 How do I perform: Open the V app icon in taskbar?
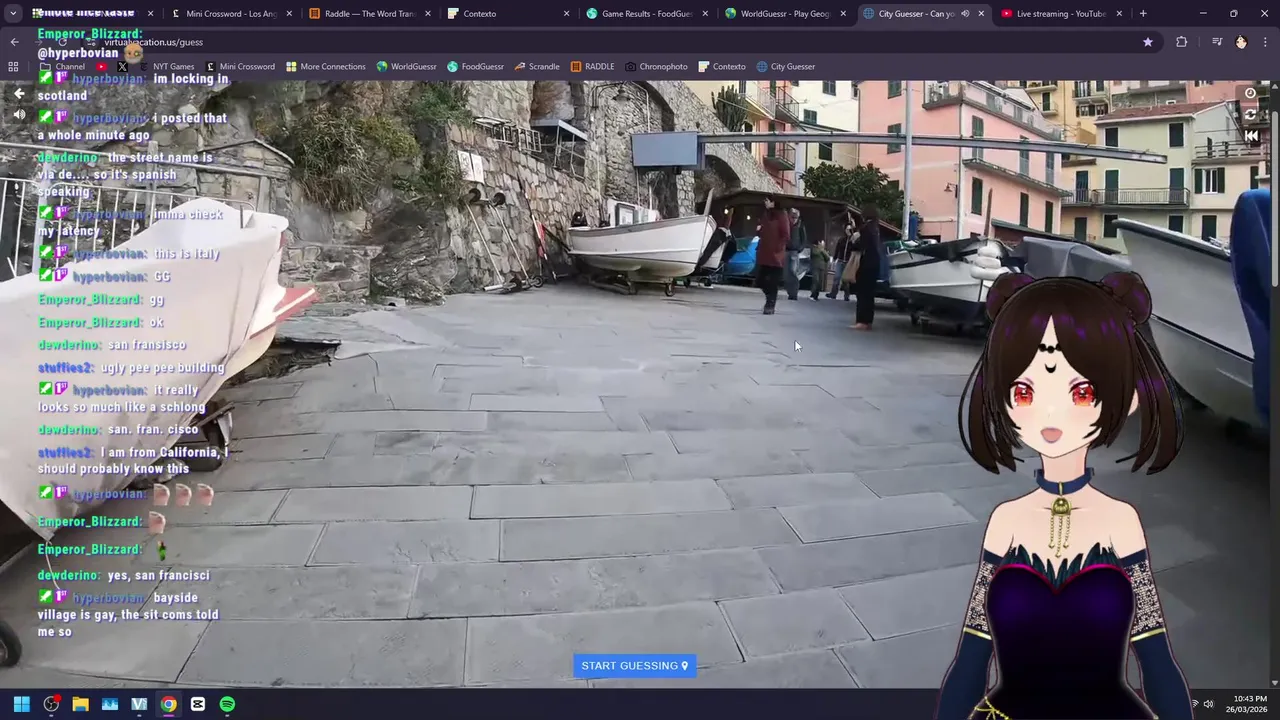(139, 704)
